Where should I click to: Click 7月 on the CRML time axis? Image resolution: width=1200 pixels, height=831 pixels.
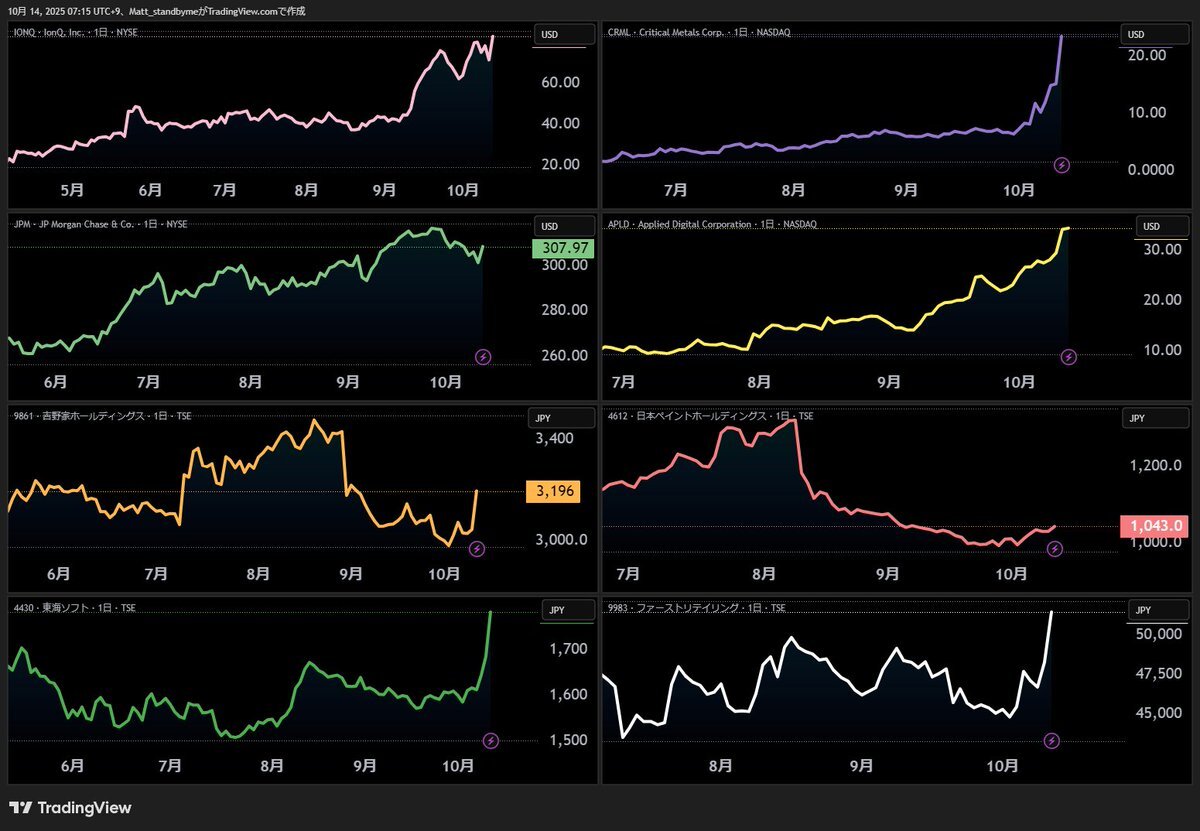pyautogui.click(x=675, y=189)
